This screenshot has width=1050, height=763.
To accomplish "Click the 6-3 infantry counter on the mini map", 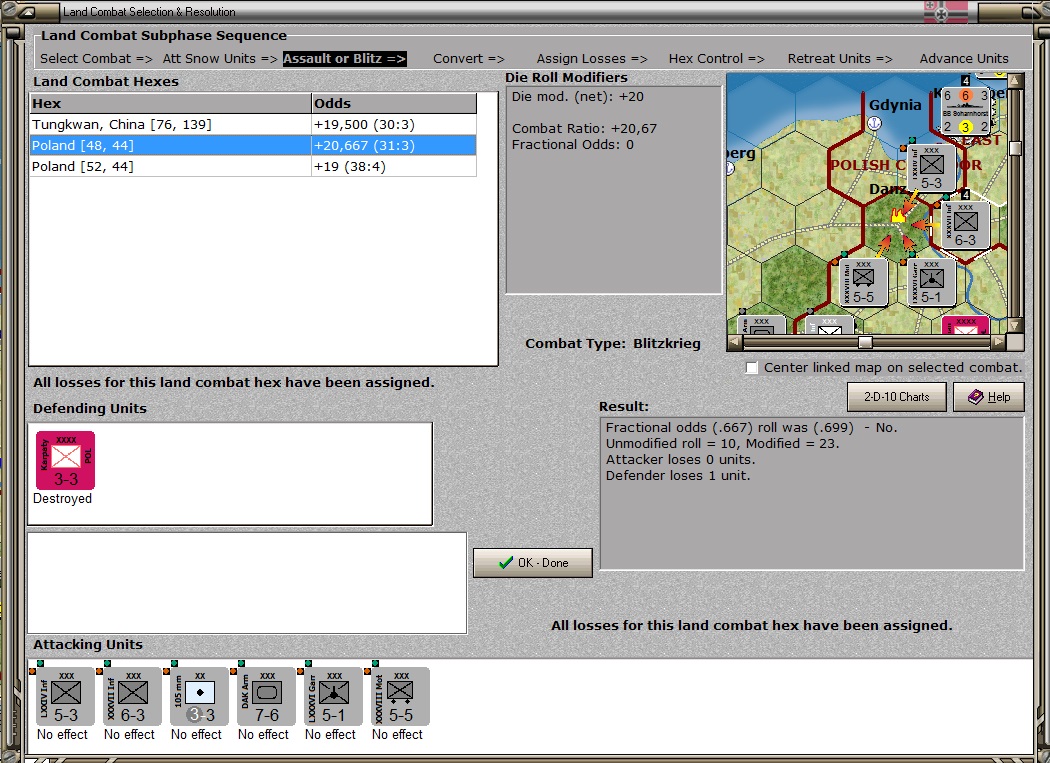I will (965, 225).
